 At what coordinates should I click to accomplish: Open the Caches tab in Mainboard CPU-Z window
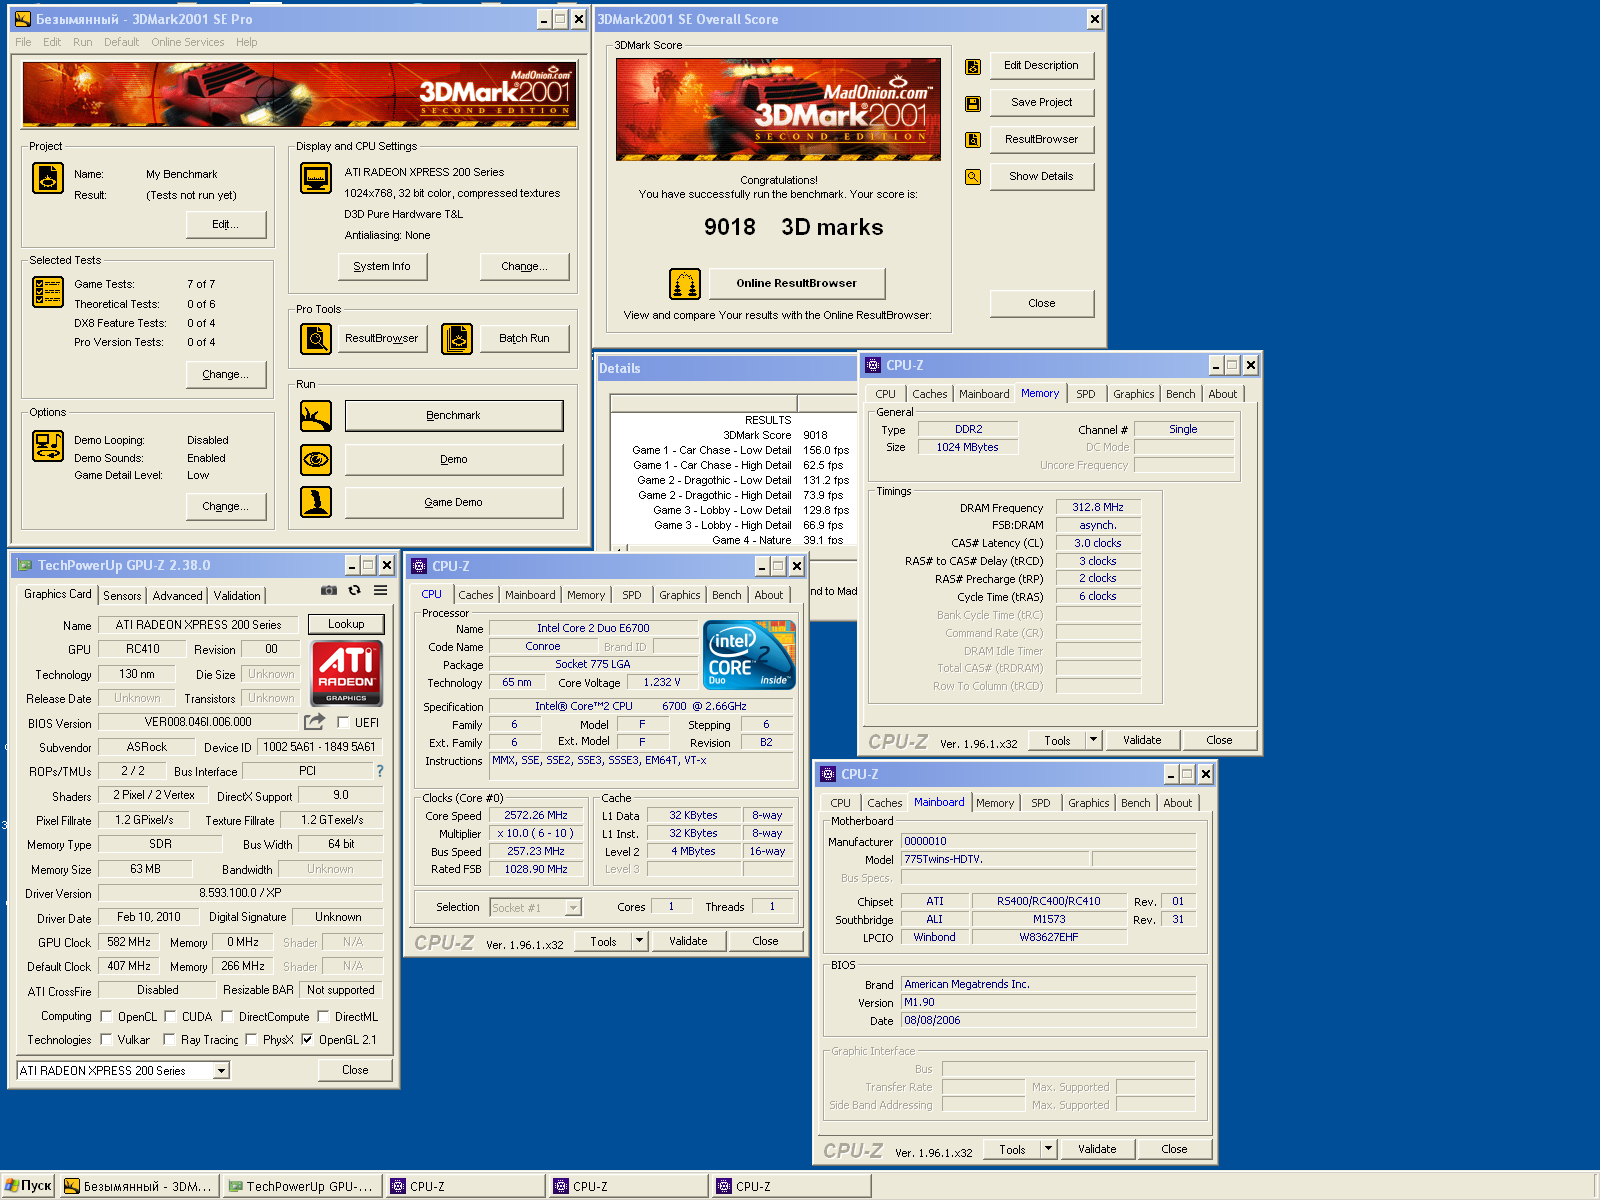[x=884, y=803]
